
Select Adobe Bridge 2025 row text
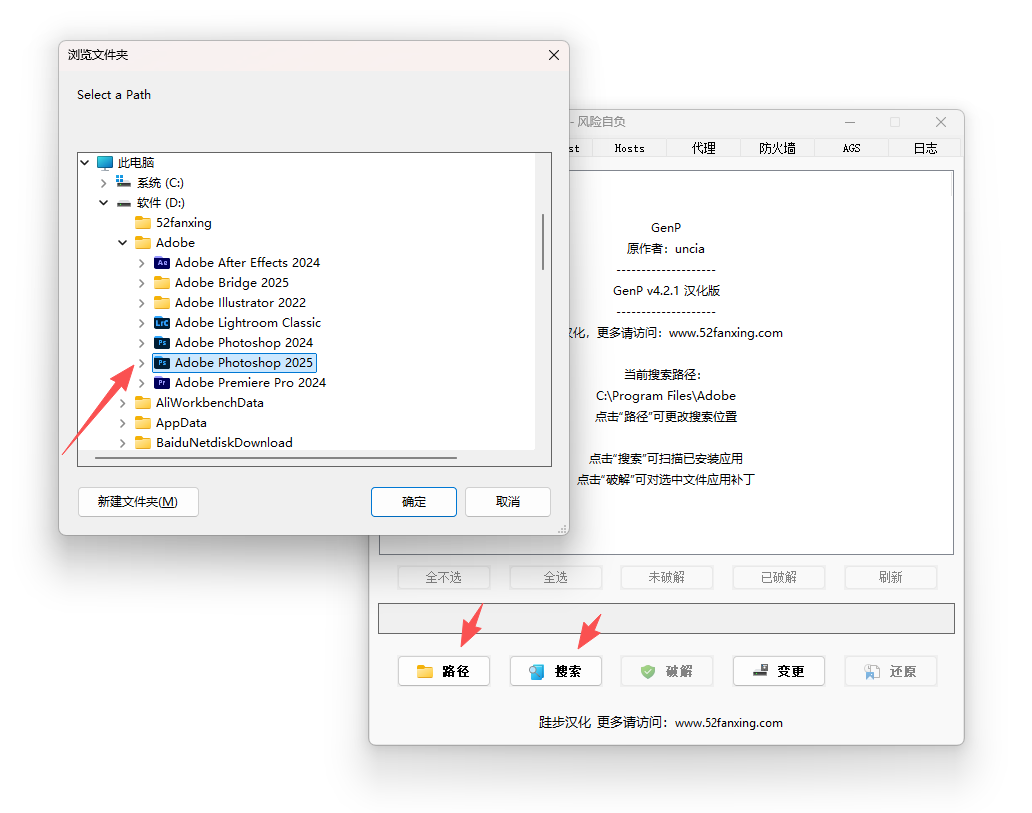[x=232, y=282]
